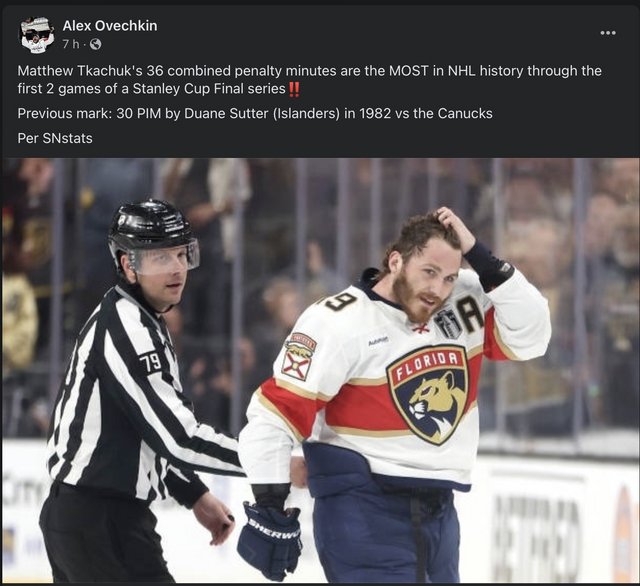Click the 7h post timestamp

pos(71,44)
